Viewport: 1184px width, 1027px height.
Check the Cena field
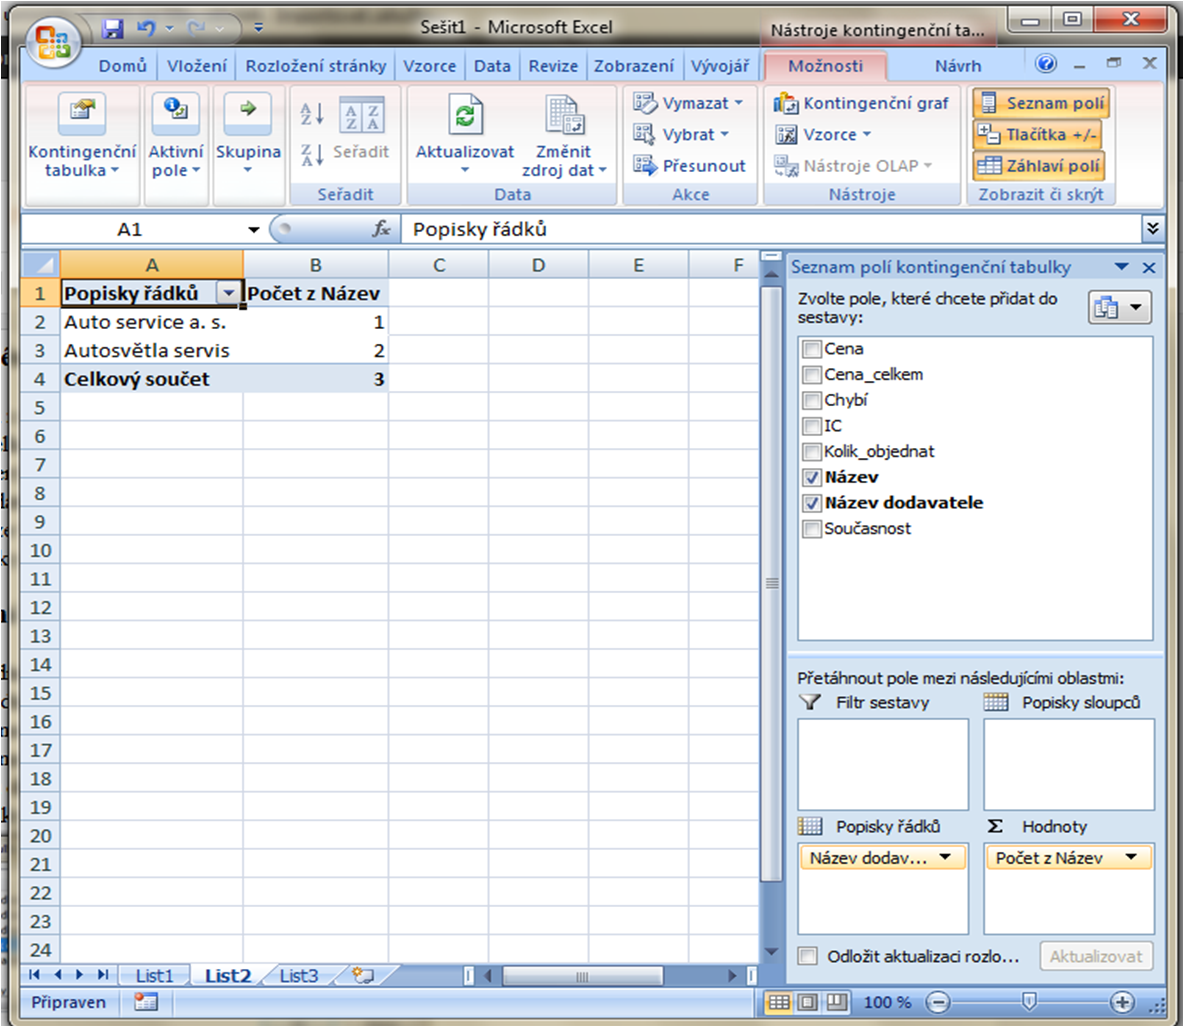[x=812, y=349]
